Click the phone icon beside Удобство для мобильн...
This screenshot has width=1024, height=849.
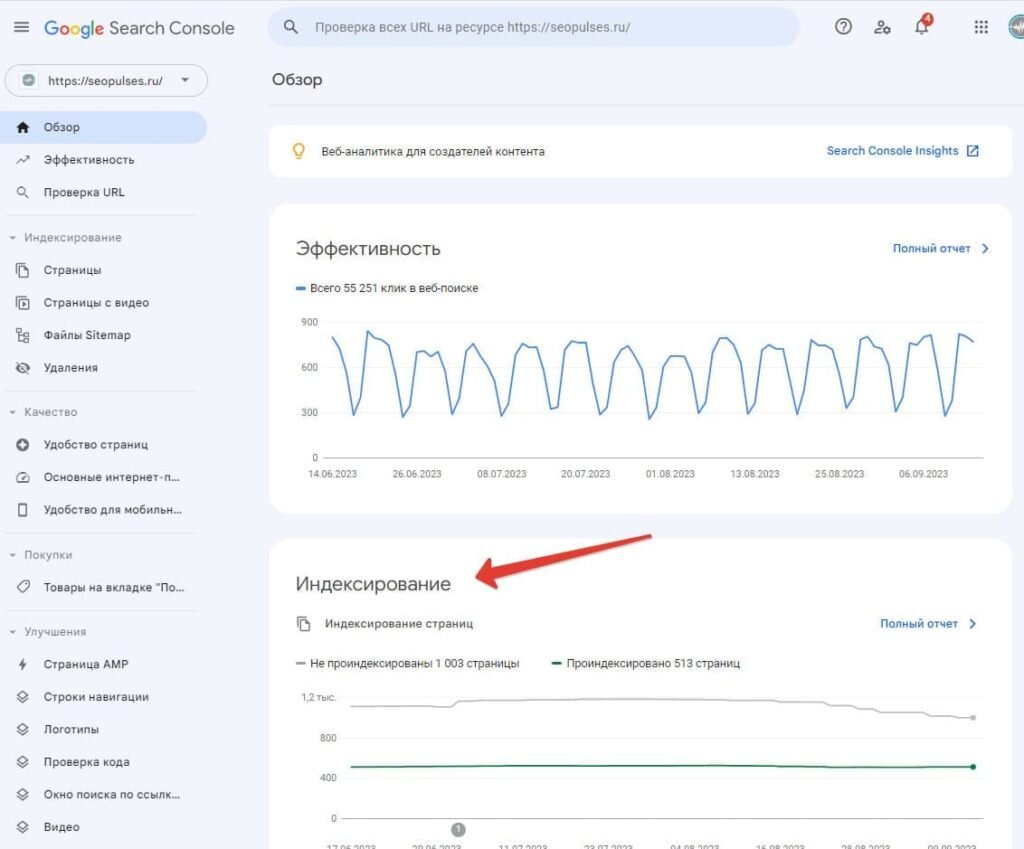point(23,509)
